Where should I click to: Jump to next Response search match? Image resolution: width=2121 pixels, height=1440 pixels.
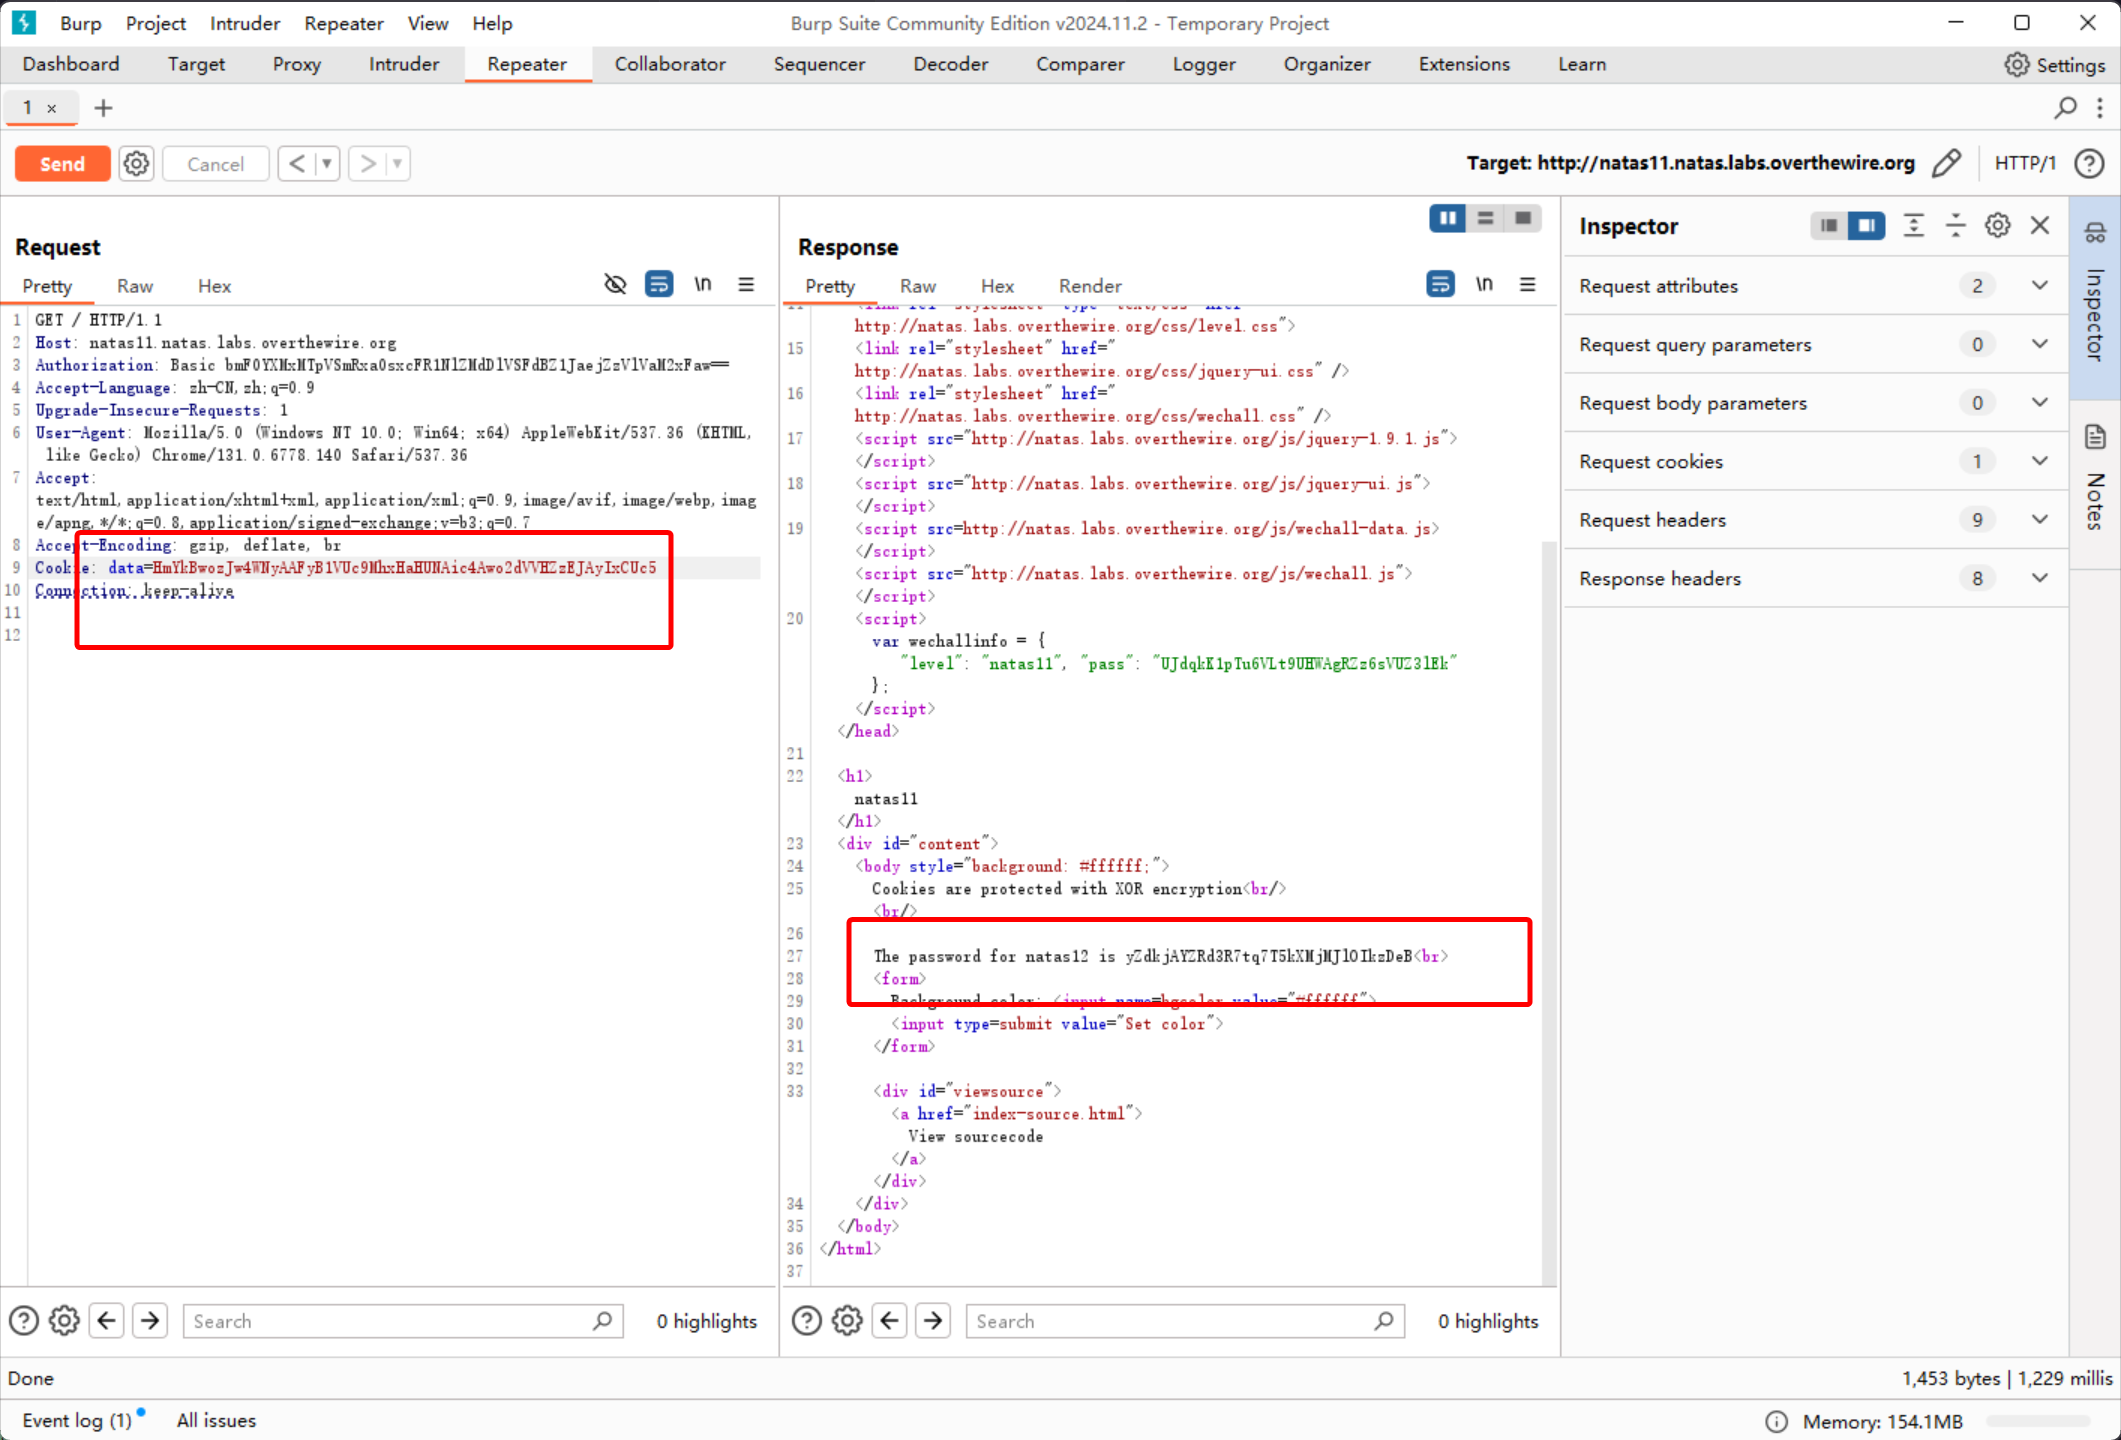[x=933, y=1321]
